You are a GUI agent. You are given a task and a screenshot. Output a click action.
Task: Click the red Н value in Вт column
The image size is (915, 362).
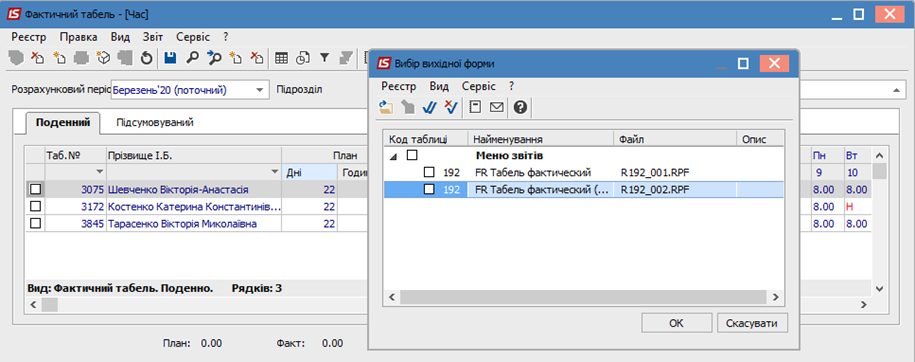click(x=849, y=206)
